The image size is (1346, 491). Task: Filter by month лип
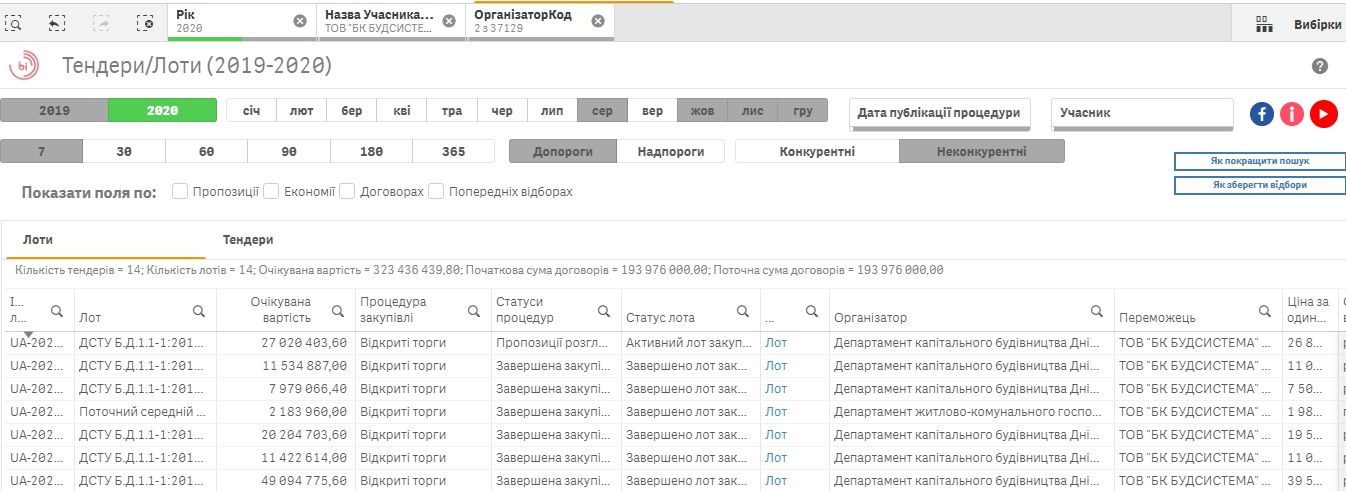click(552, 111)
